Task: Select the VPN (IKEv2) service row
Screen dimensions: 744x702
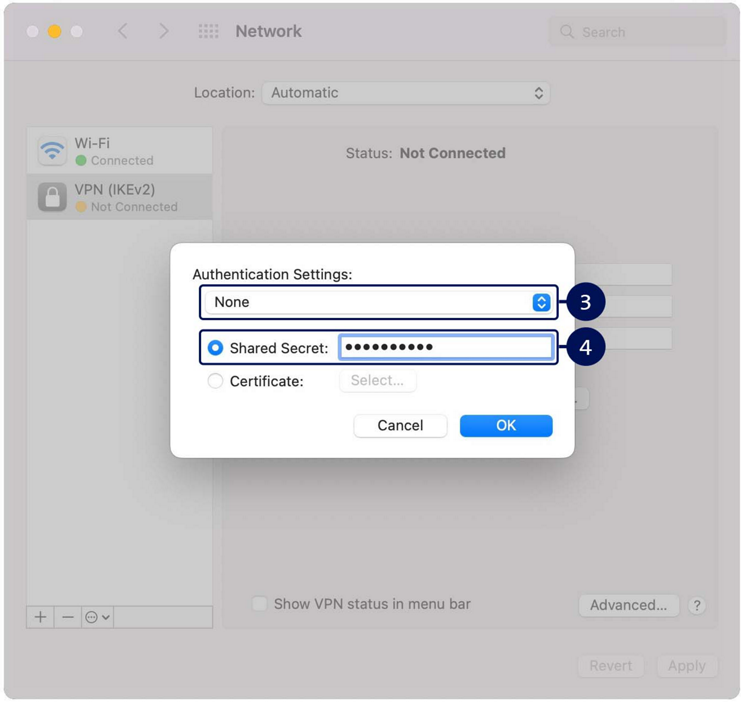Action: tap(120, 197)
